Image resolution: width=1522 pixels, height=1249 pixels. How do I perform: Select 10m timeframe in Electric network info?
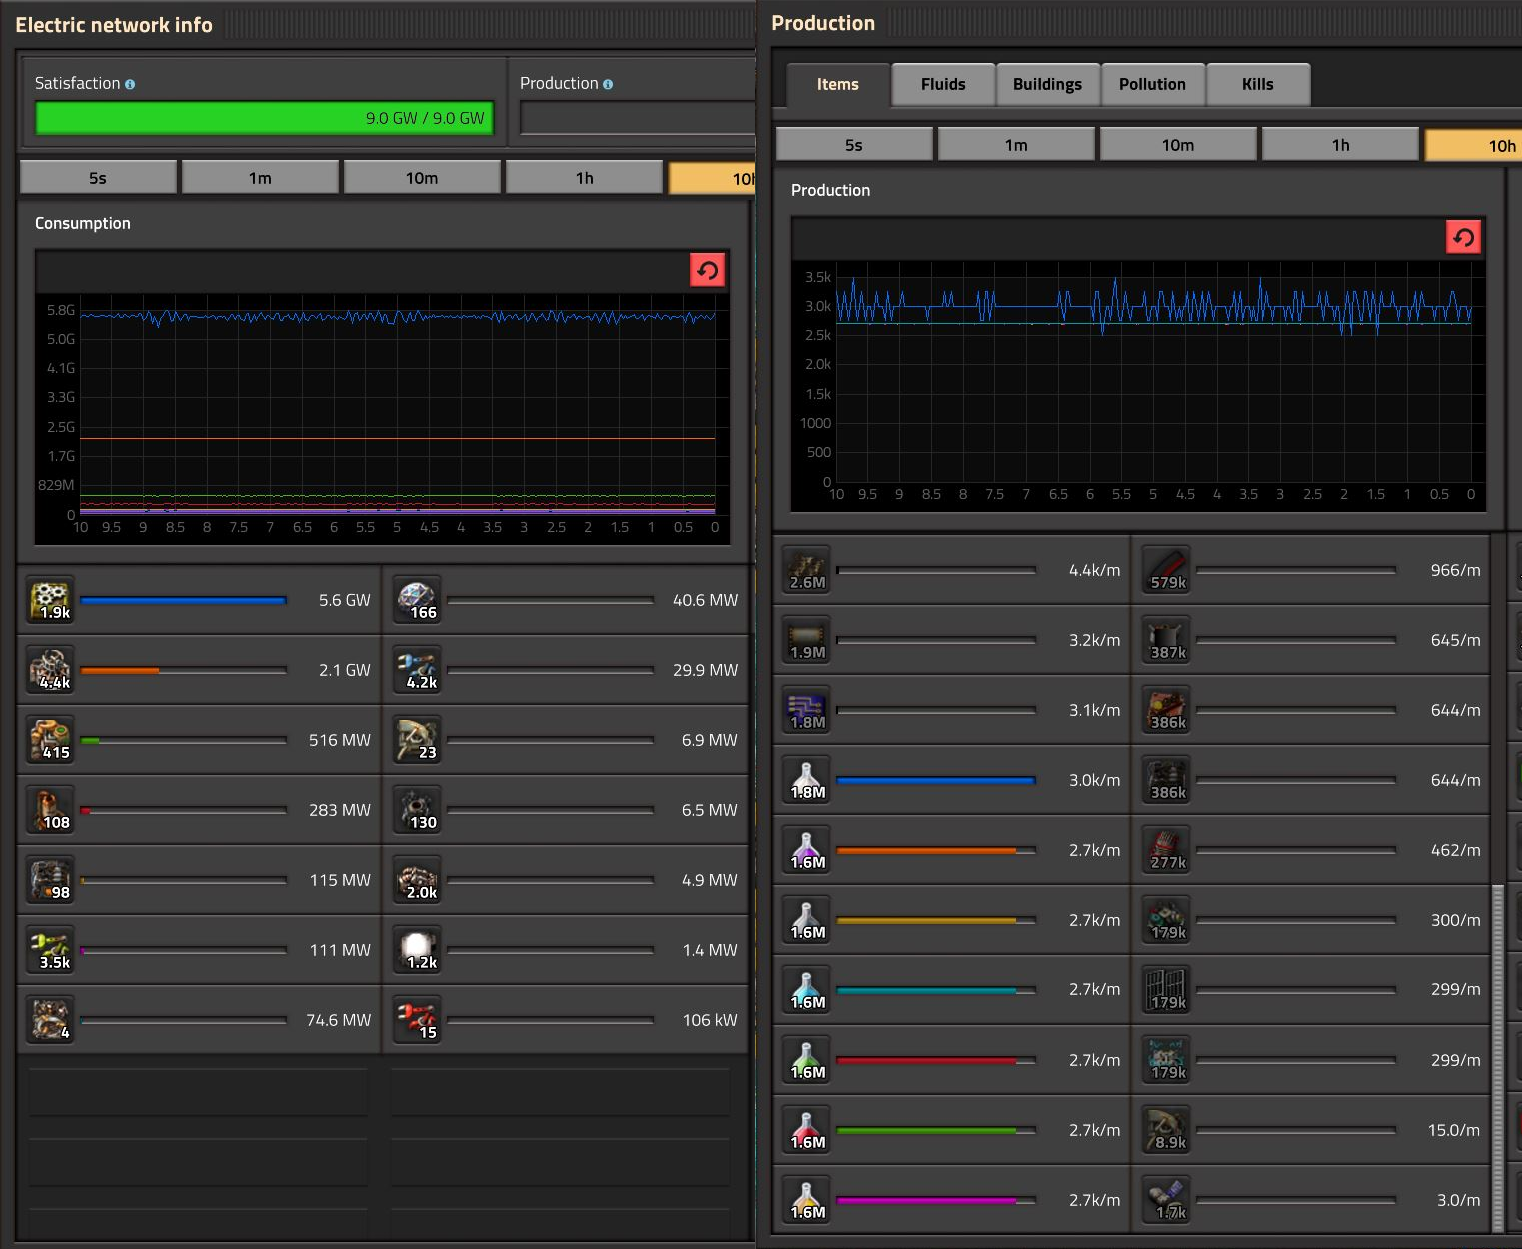[x=422, y=178]
